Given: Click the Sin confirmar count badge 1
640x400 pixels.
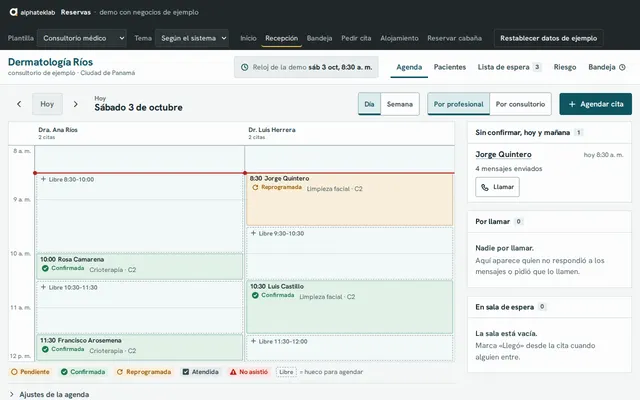Looking at the screenshot, I should coord(578,132).
